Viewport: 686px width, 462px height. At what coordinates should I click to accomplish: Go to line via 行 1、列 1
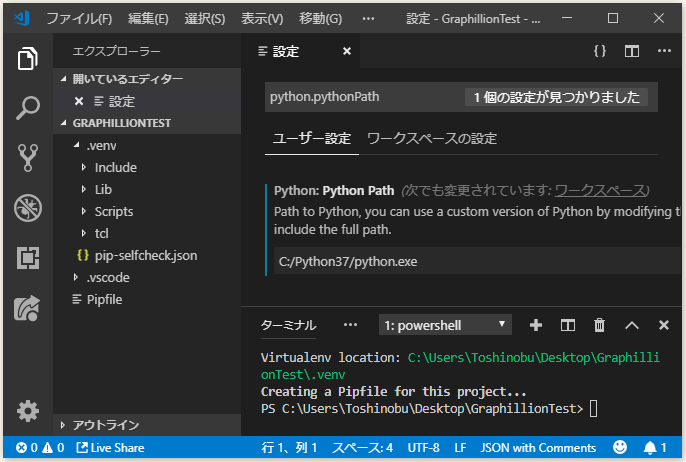(289, 448)
